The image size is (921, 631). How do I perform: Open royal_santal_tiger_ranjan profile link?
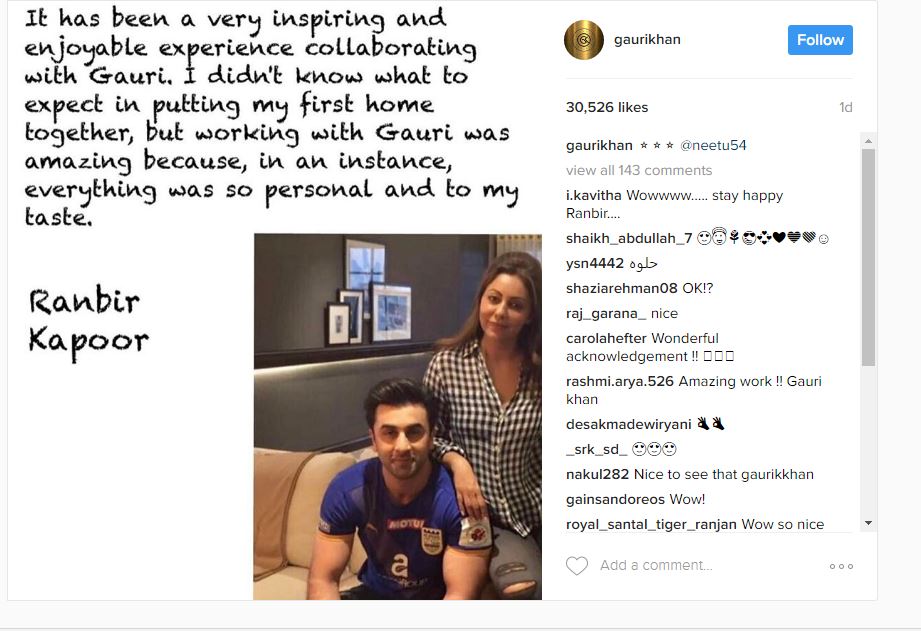pos(651,524)
